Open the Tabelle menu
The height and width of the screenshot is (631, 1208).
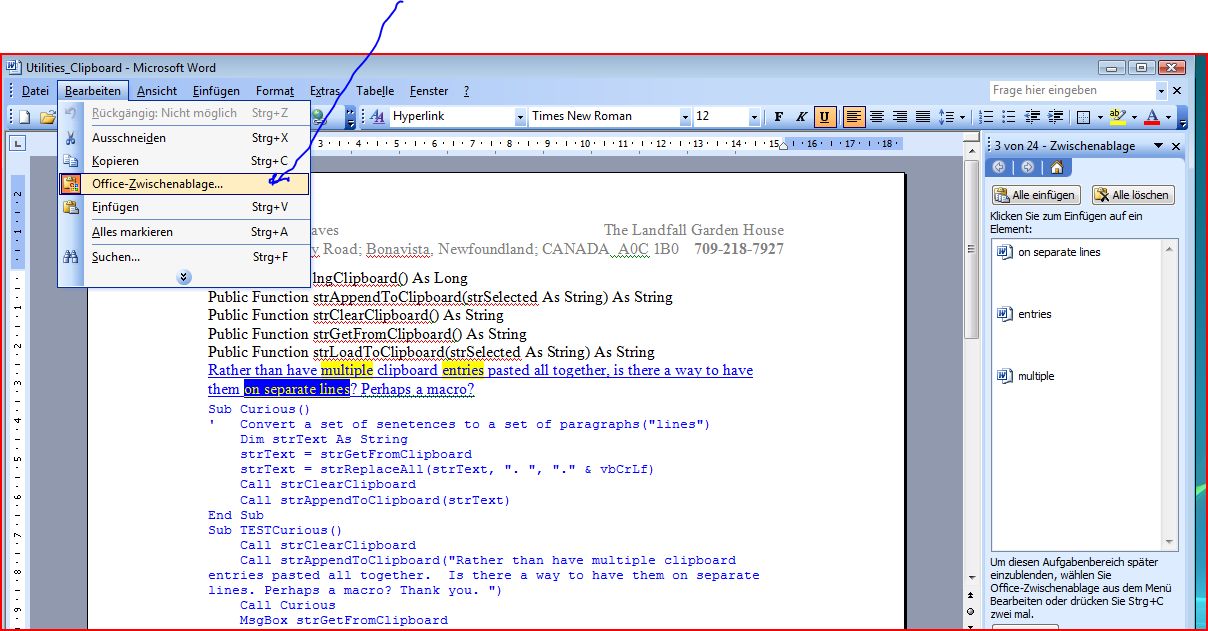coord(375,91)
